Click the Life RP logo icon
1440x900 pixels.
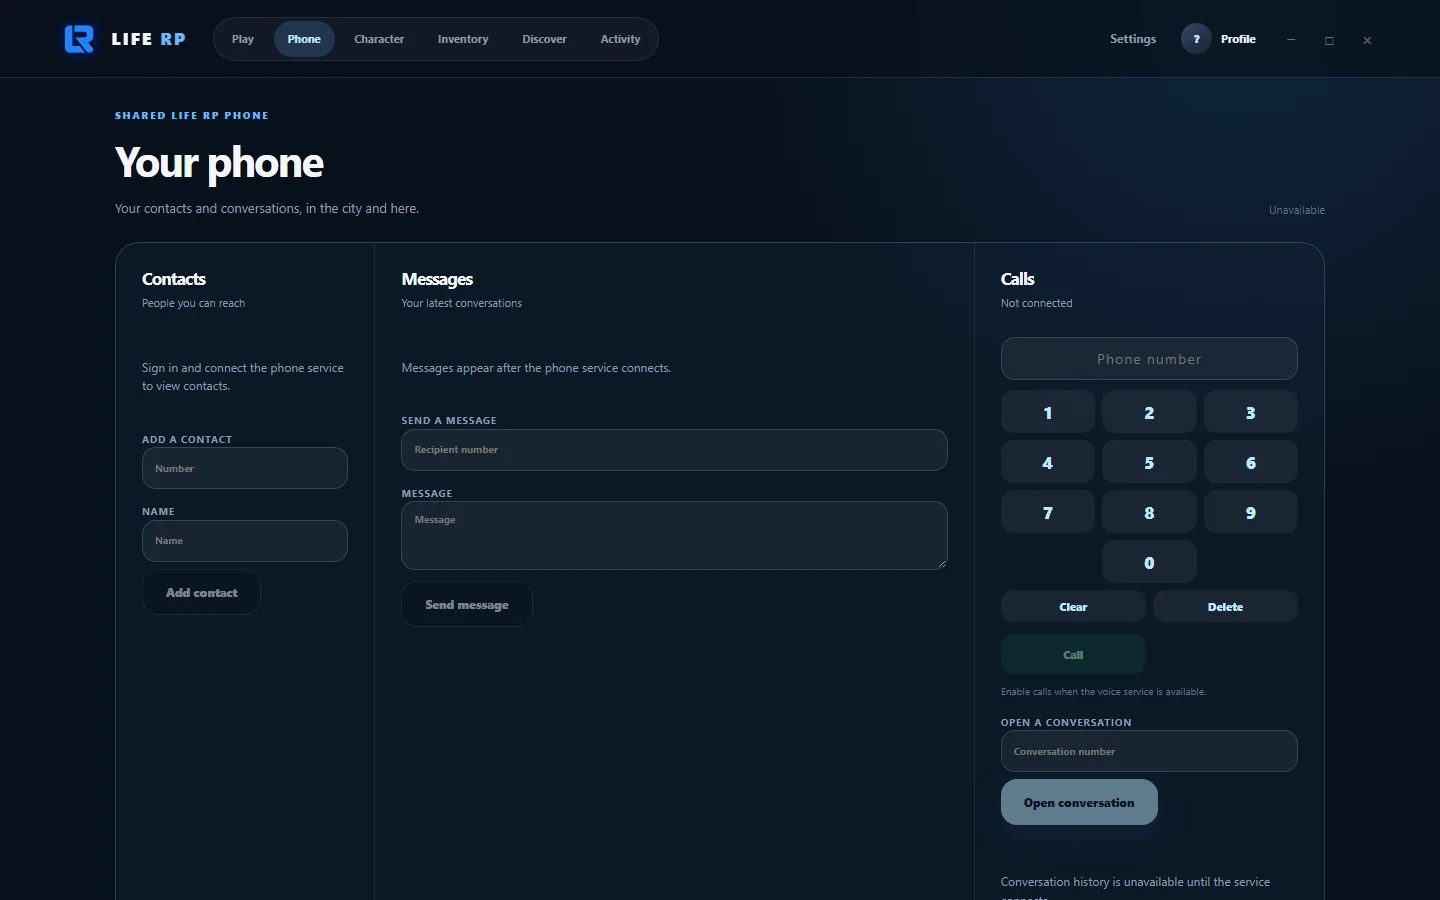[x=79, y=39]
